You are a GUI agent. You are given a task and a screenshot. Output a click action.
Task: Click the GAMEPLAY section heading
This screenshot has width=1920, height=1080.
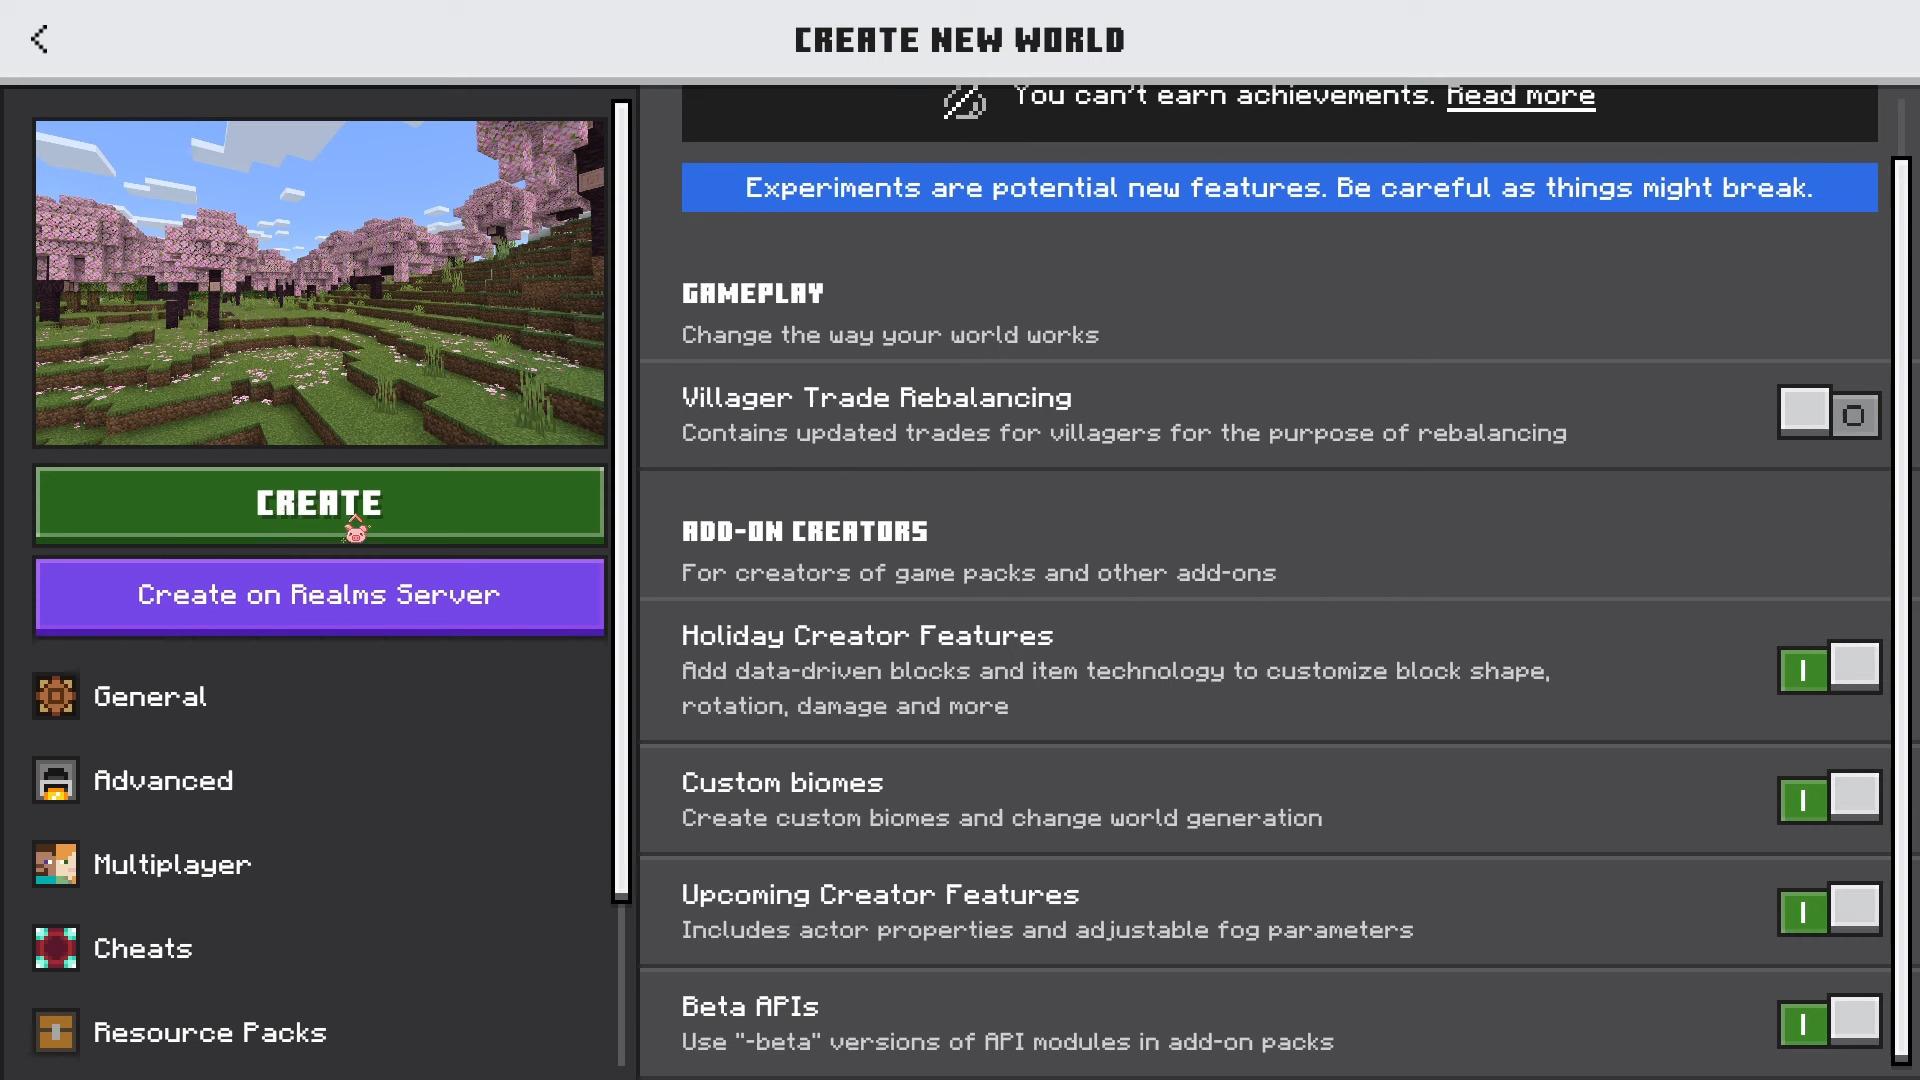(753, 293)
